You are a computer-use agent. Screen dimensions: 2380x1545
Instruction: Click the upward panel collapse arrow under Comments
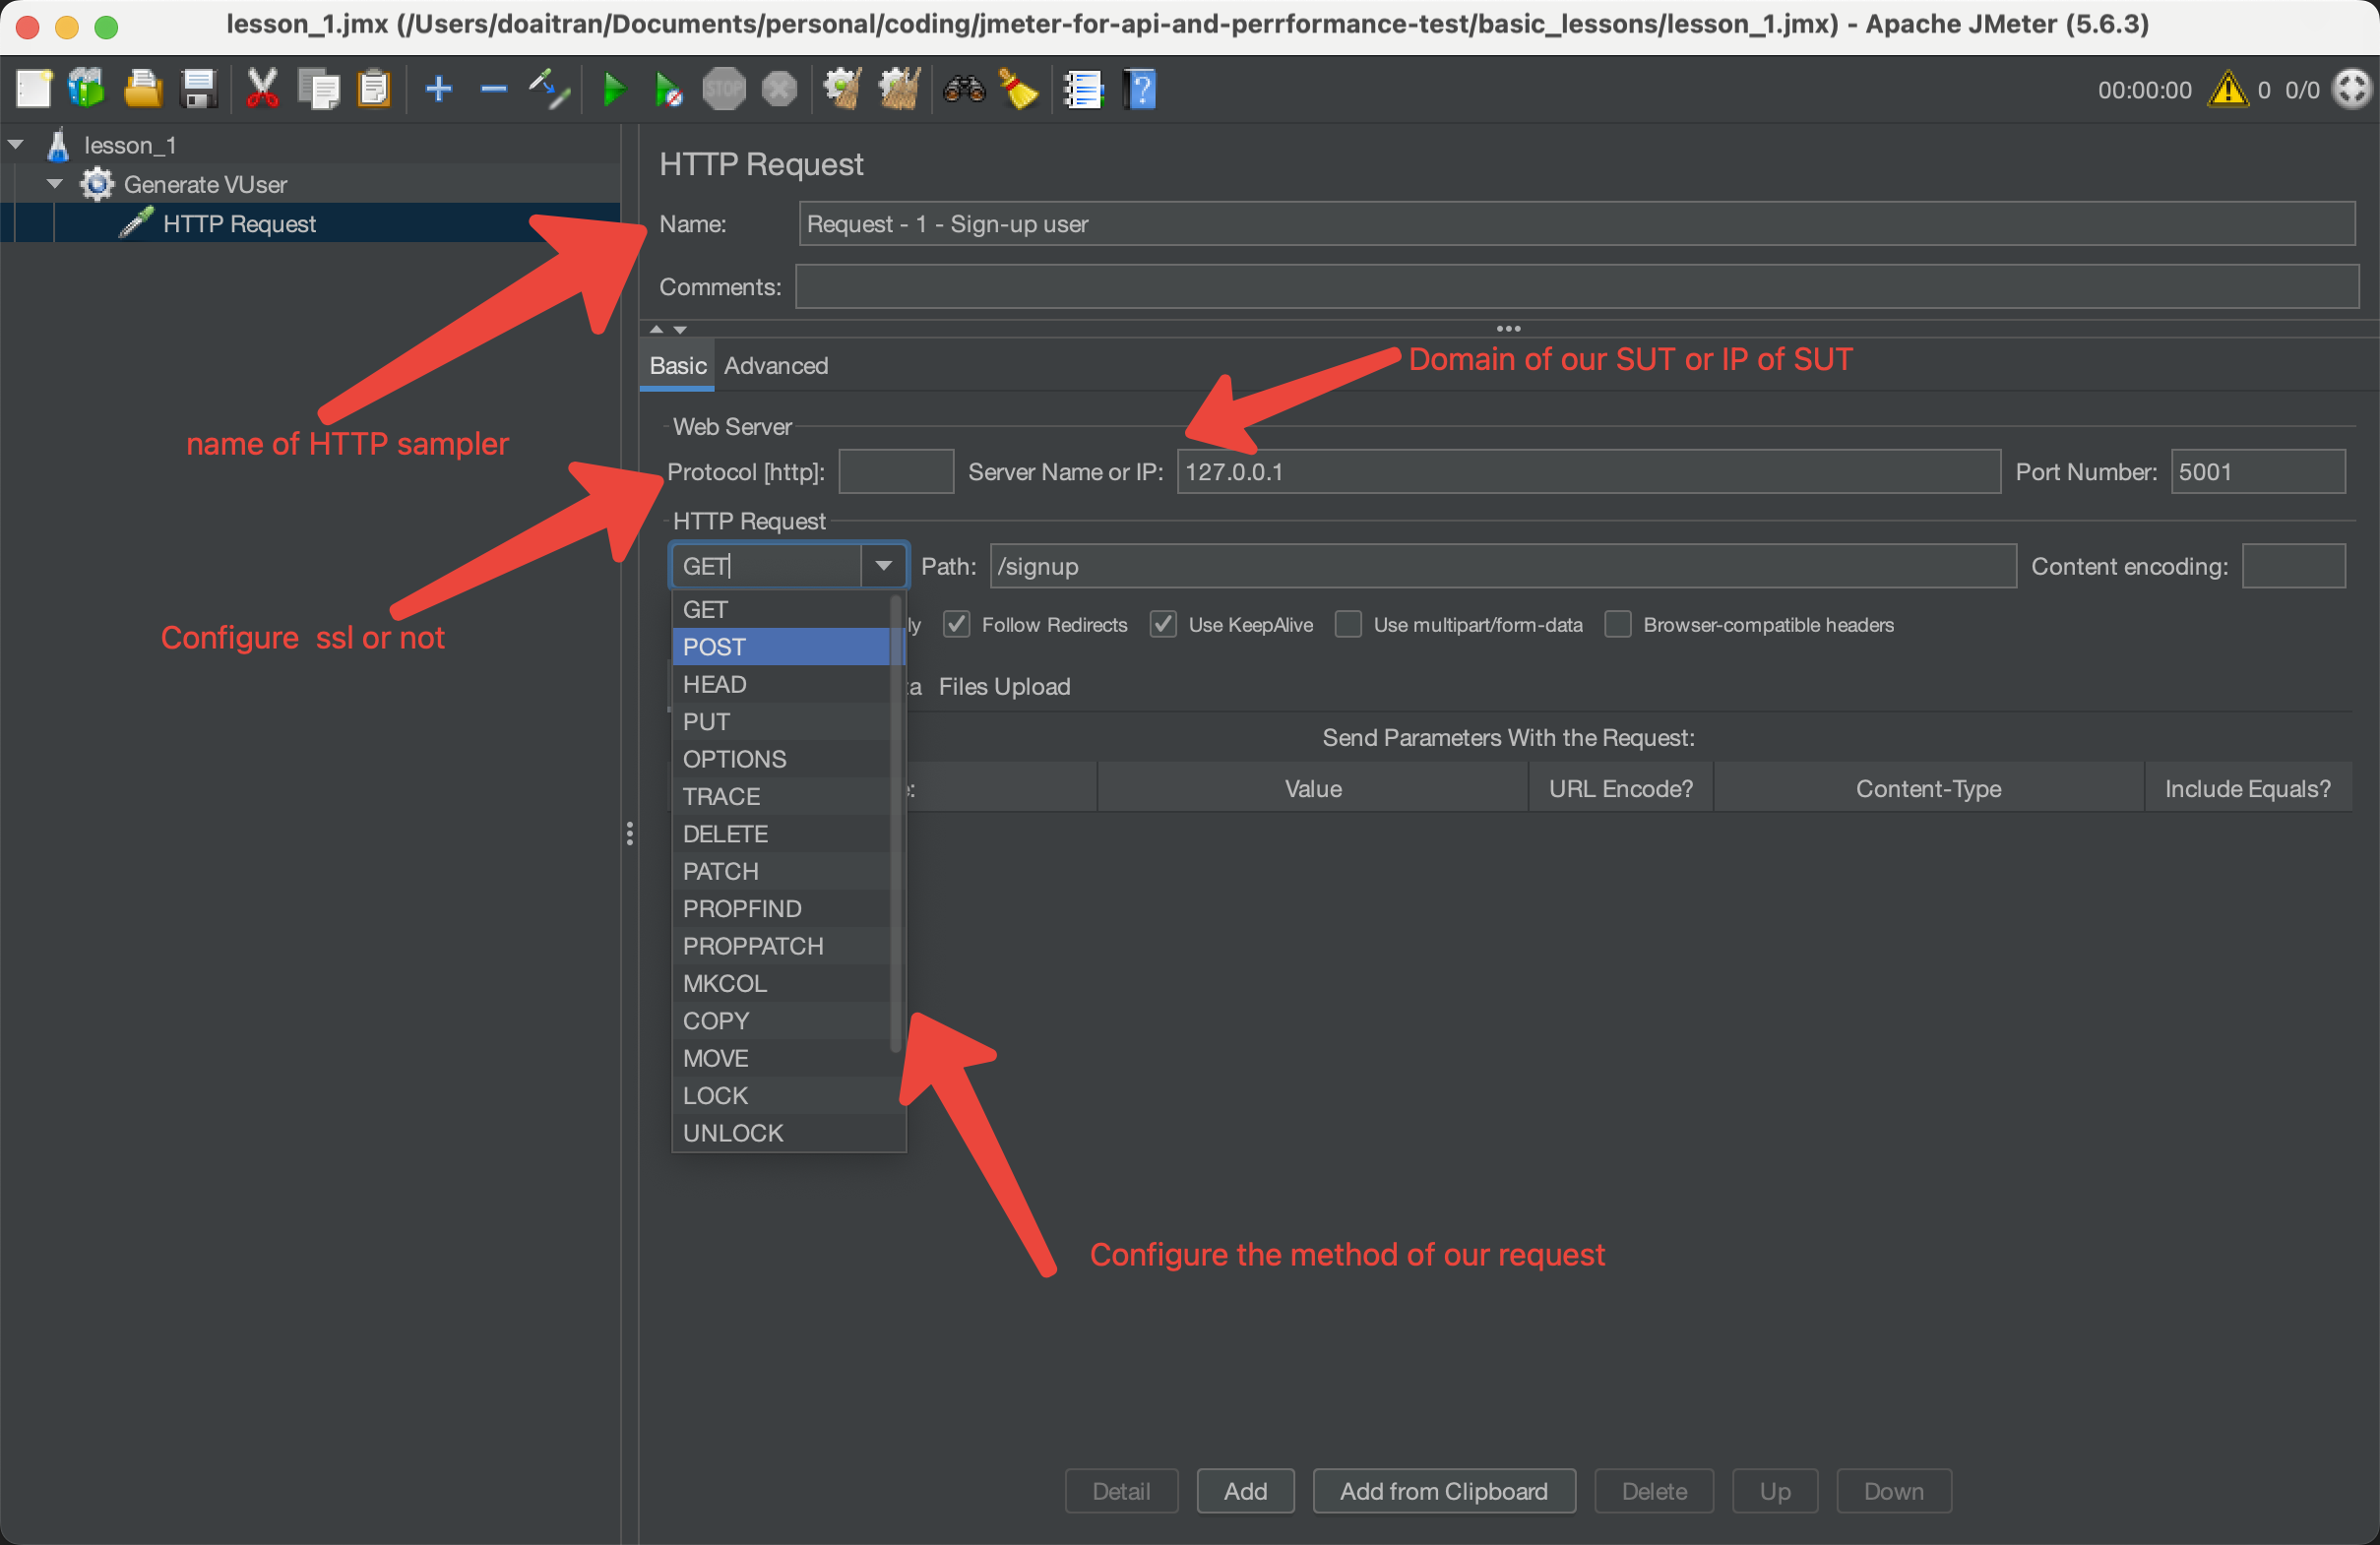[656, 329]
